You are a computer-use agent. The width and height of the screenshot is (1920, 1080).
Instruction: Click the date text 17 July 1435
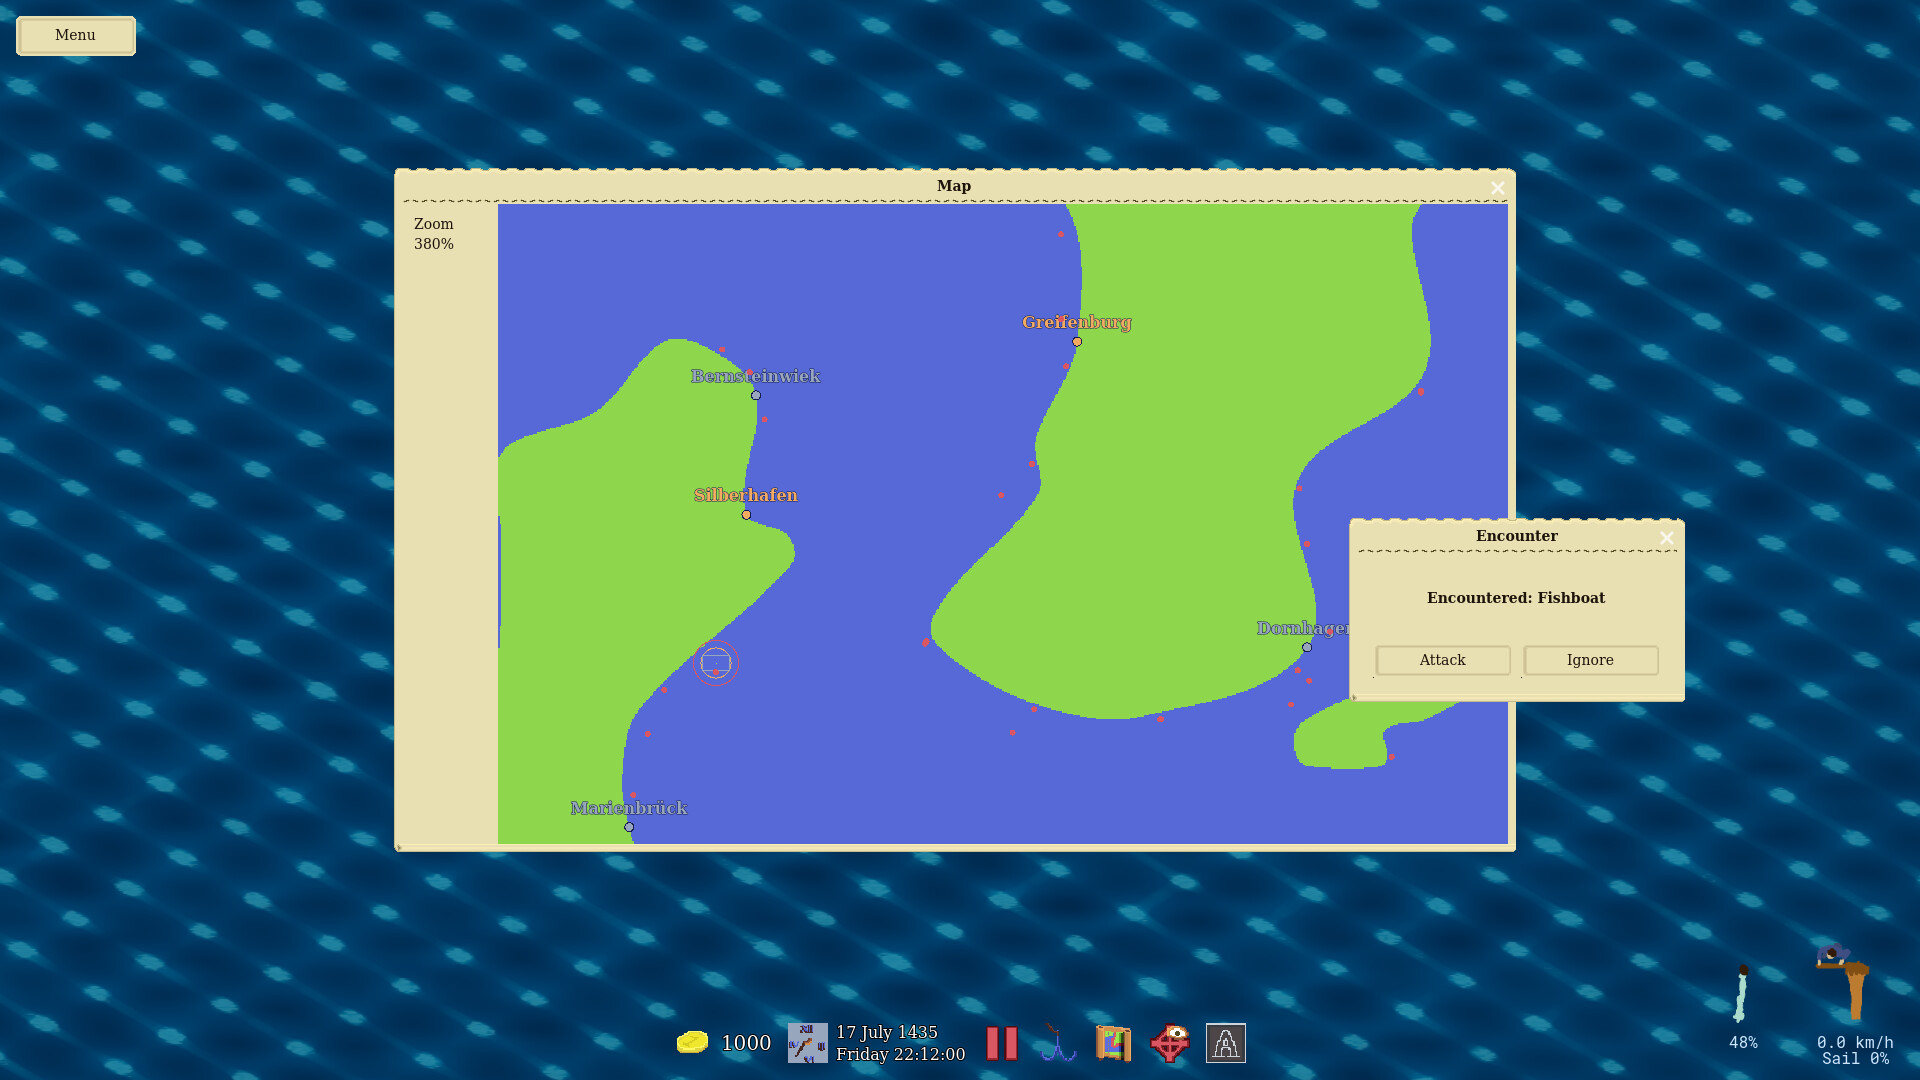coord(887,1032)
